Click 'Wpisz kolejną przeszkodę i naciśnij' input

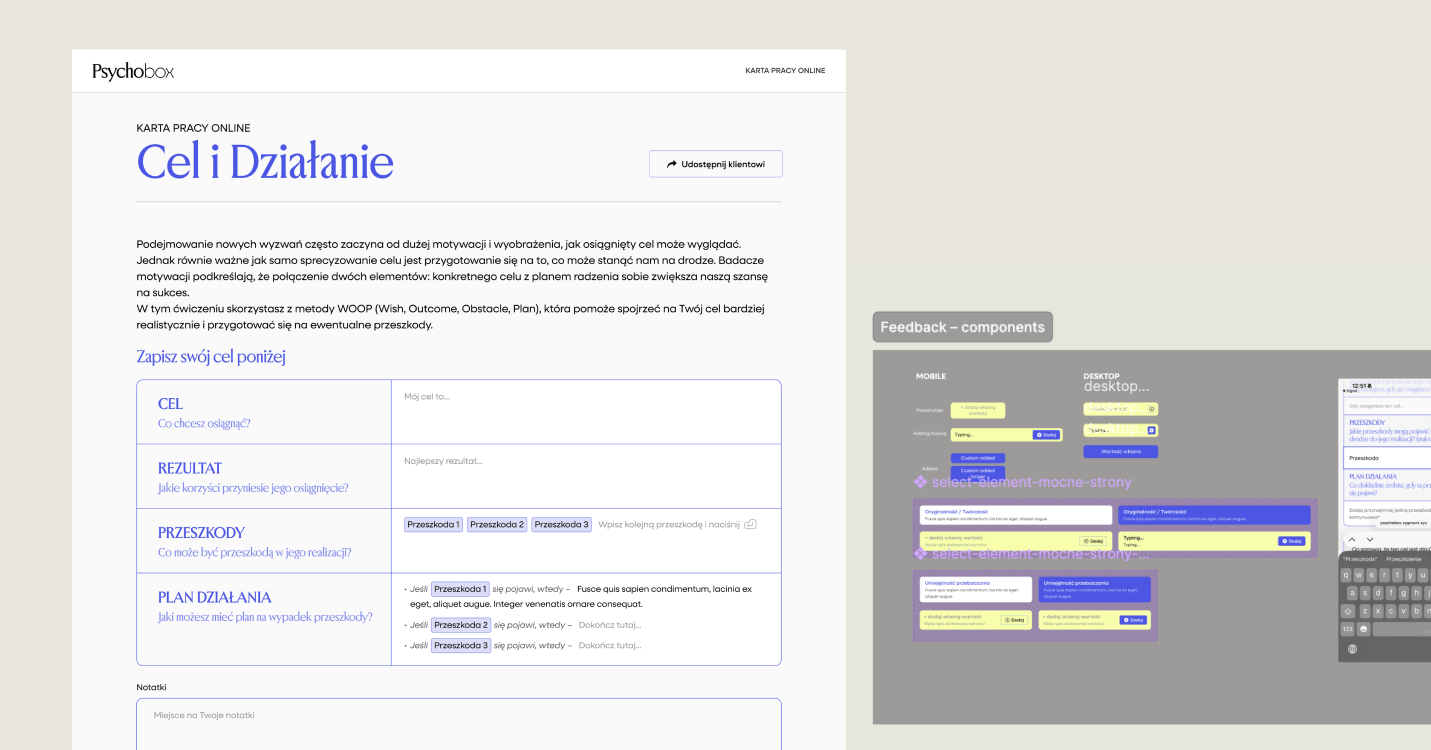point(668,524)
